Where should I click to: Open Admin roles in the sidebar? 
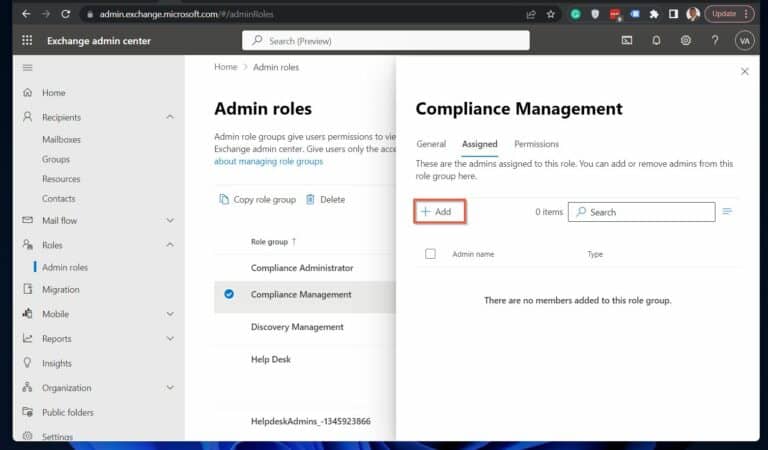(x=65, y=267)
